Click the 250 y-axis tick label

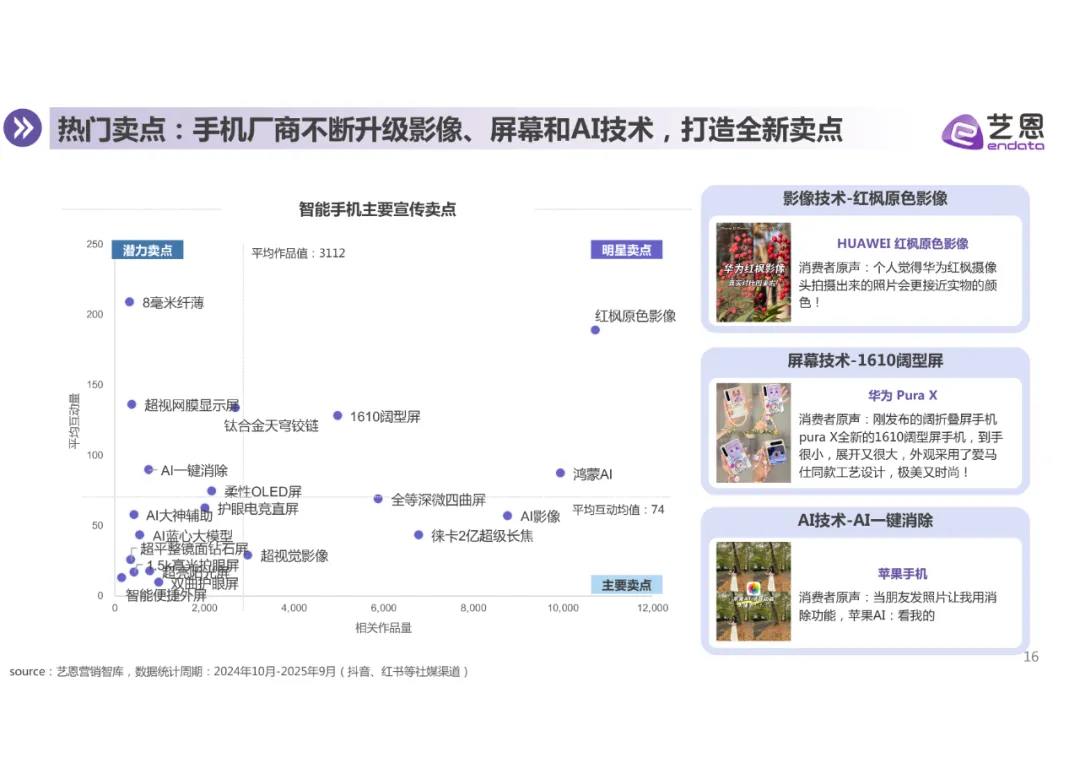tap(95, 244)
